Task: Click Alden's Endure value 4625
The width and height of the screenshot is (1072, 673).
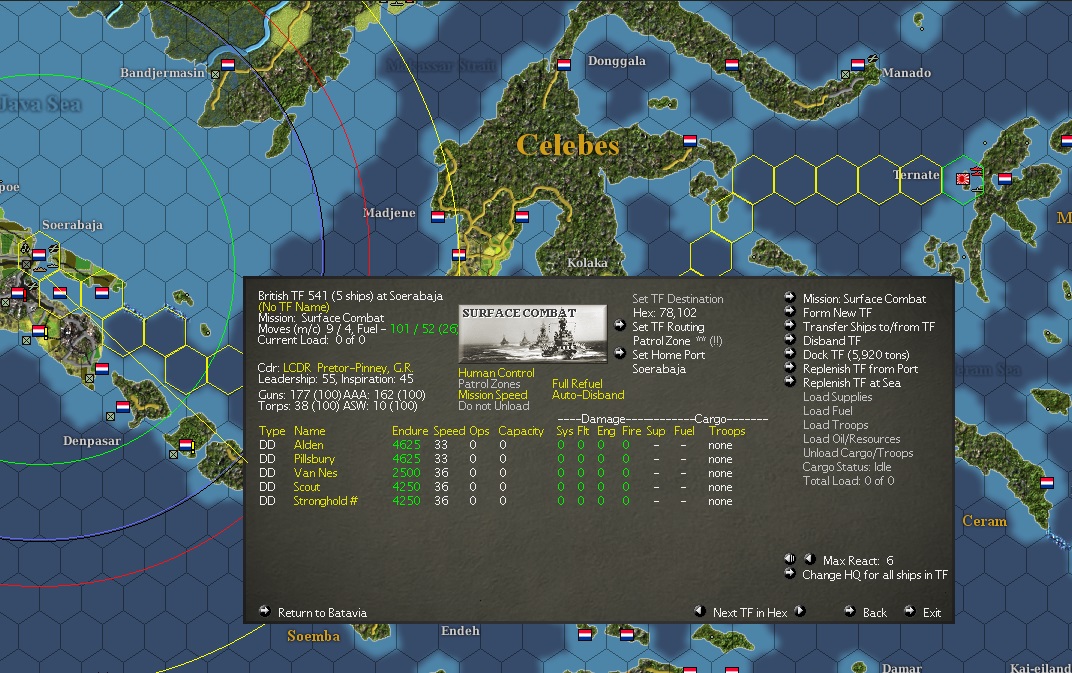Action: (406, 445)
